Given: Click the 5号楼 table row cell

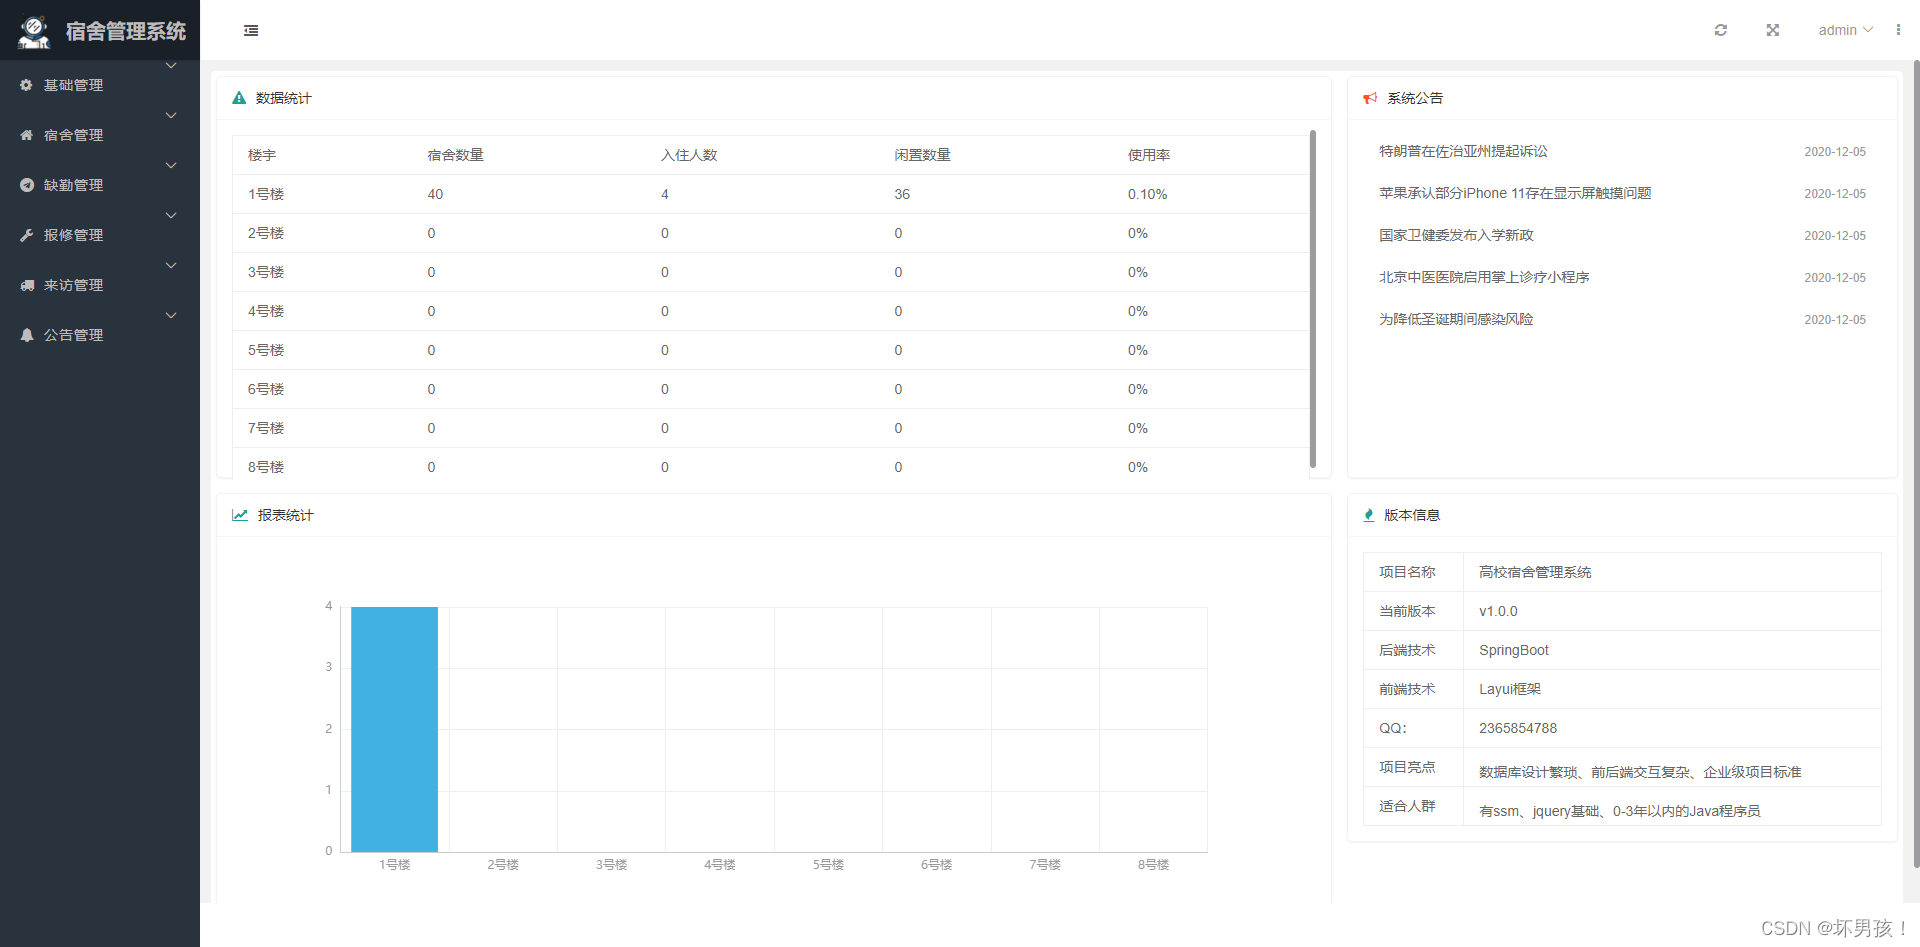Looking at the screenshot, I should (x=266, y=350).
